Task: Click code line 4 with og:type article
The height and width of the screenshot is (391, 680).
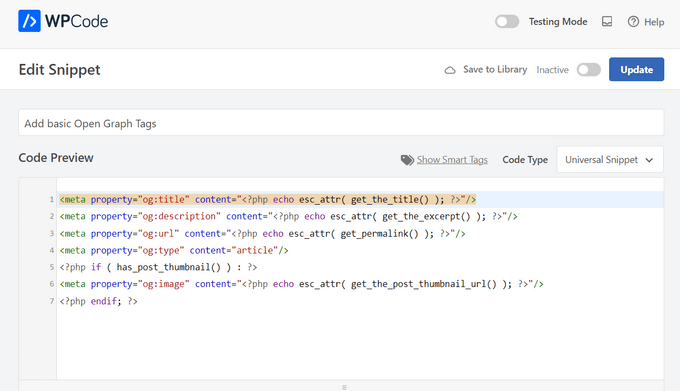Action: click(x=174, y=250)
